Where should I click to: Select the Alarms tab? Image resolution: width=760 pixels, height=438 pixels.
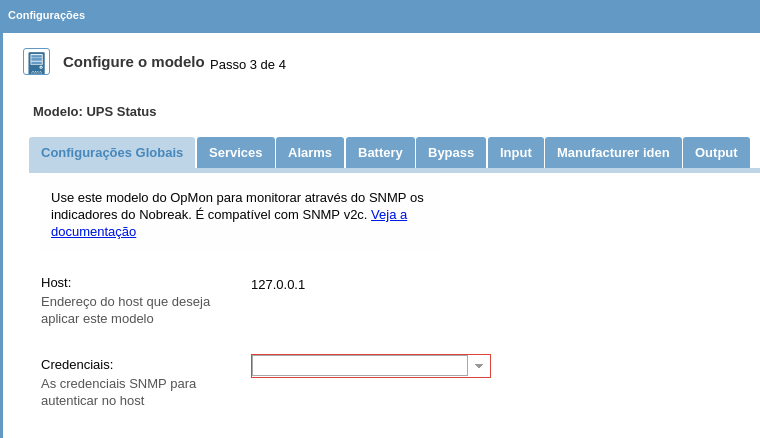tap(310, 153)
